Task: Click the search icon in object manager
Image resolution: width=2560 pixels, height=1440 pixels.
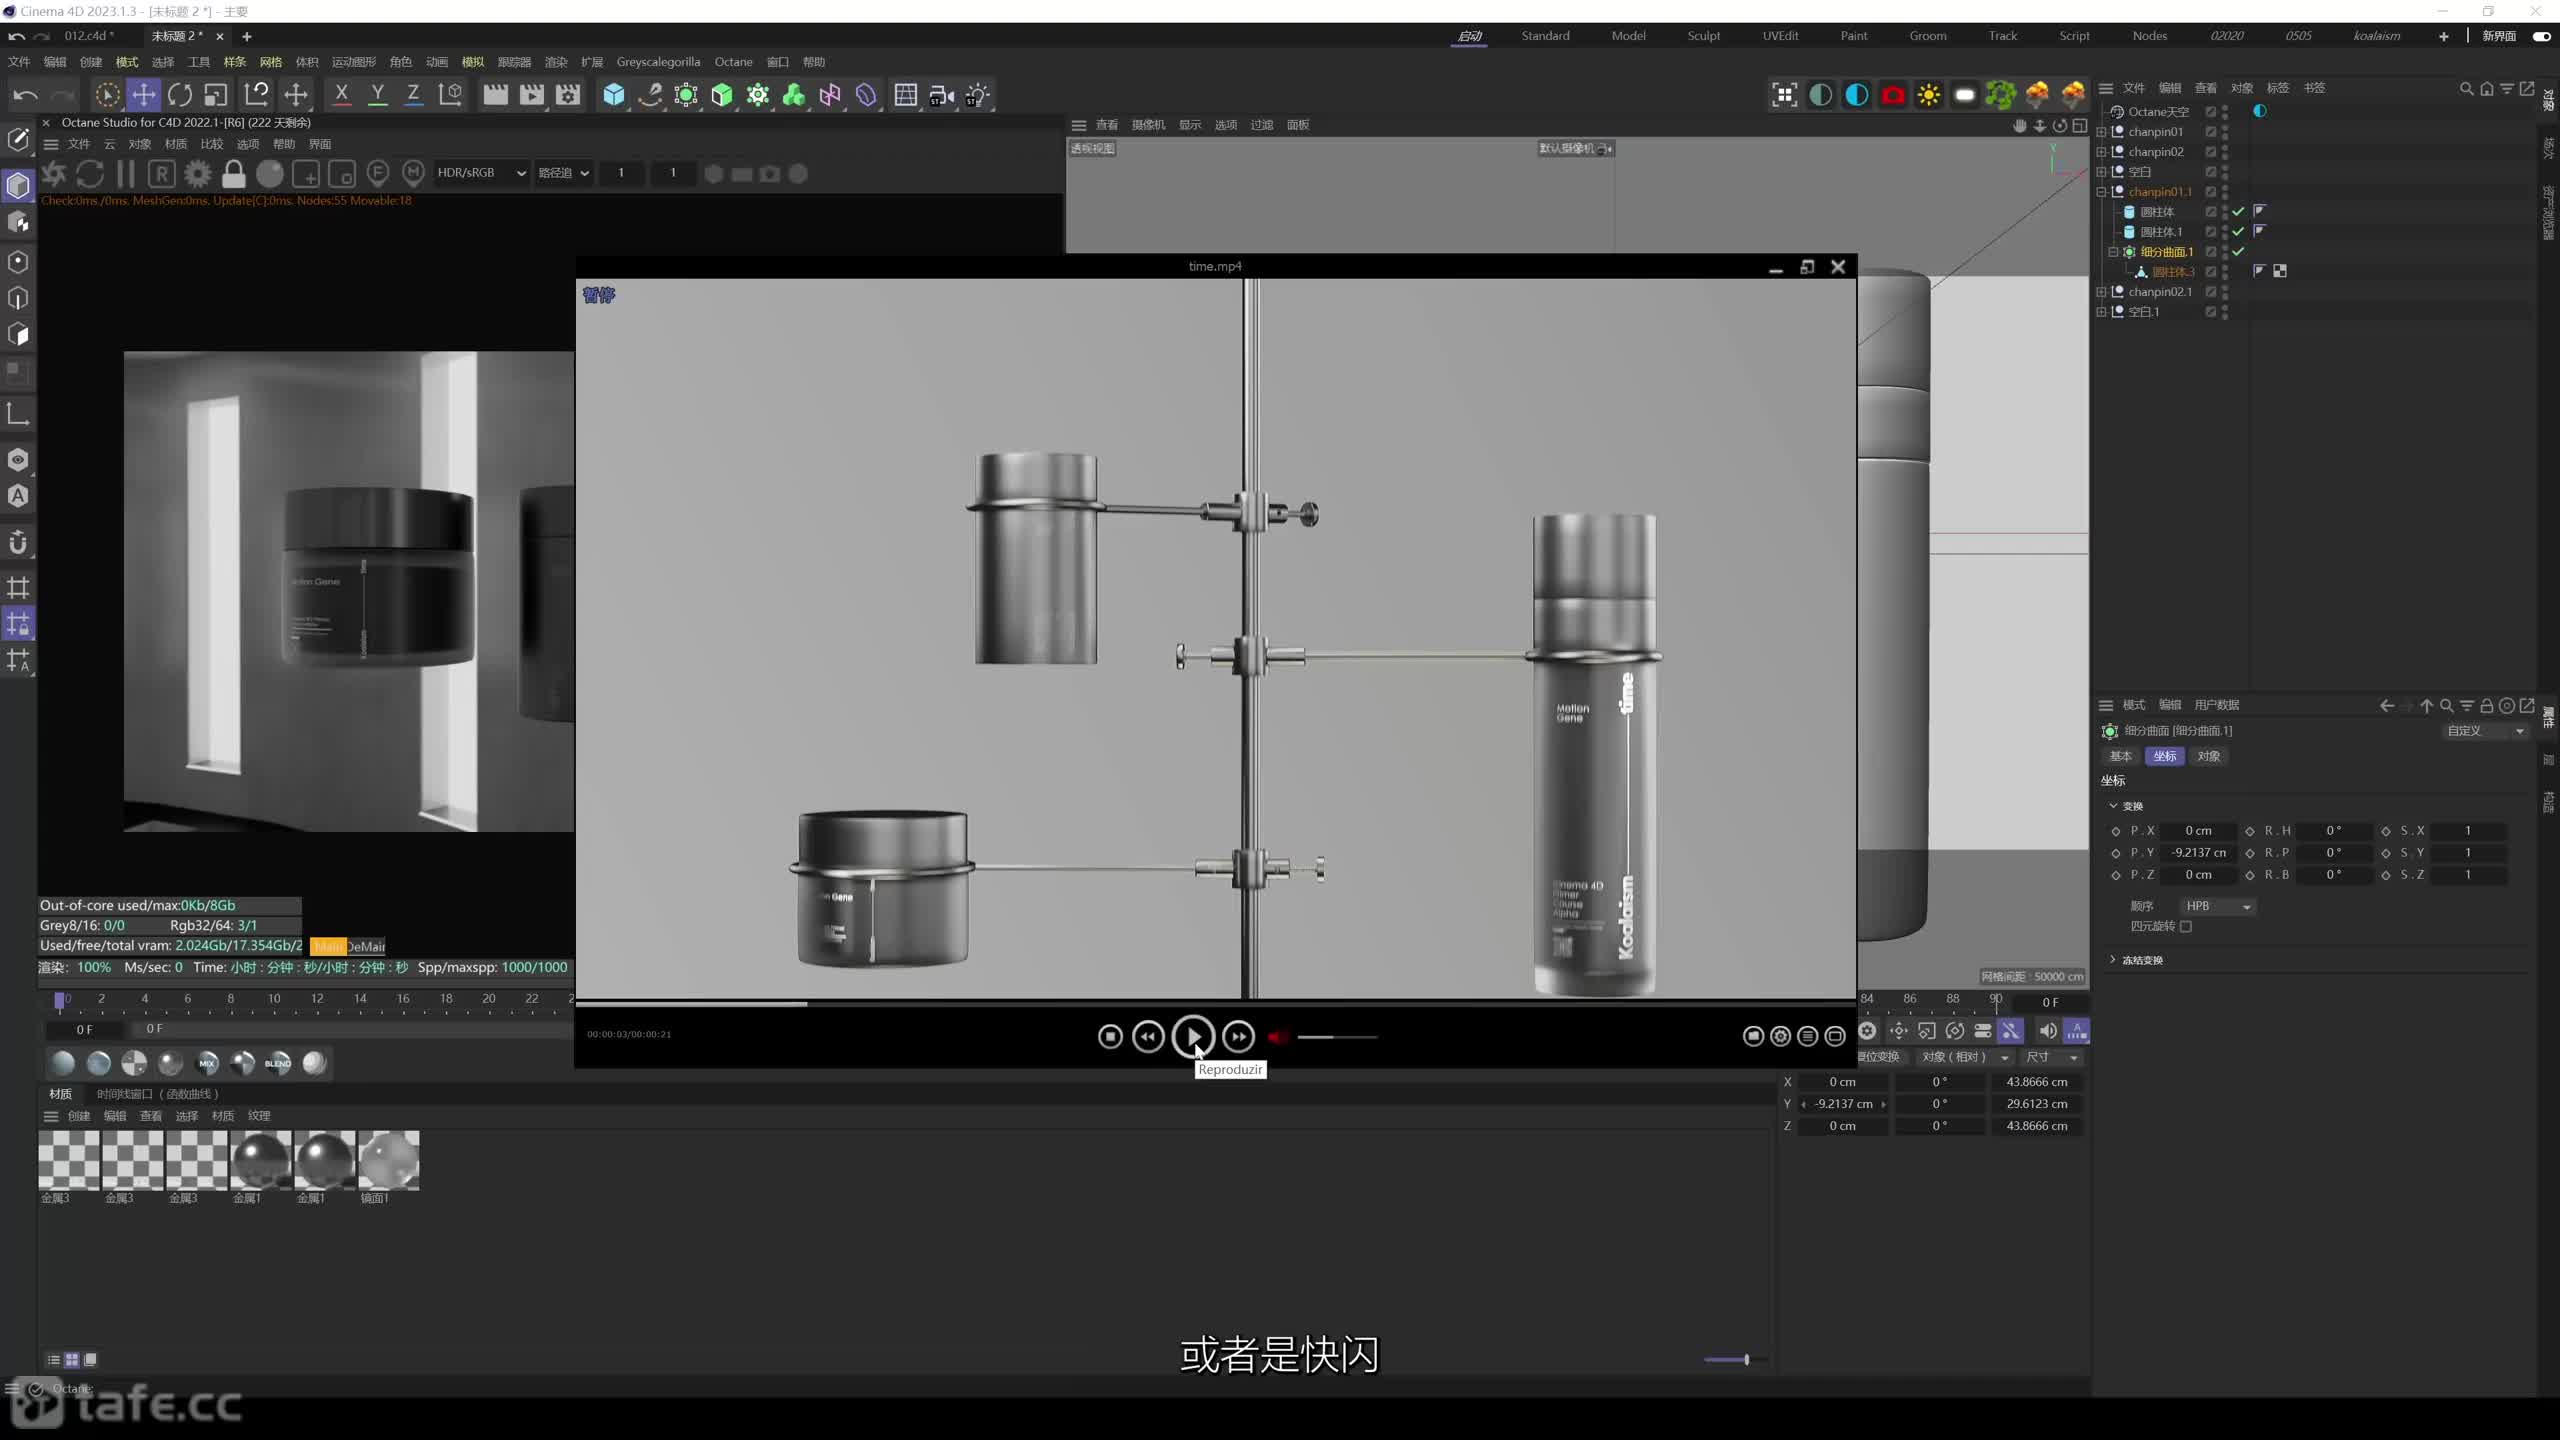Action: 2466,88
